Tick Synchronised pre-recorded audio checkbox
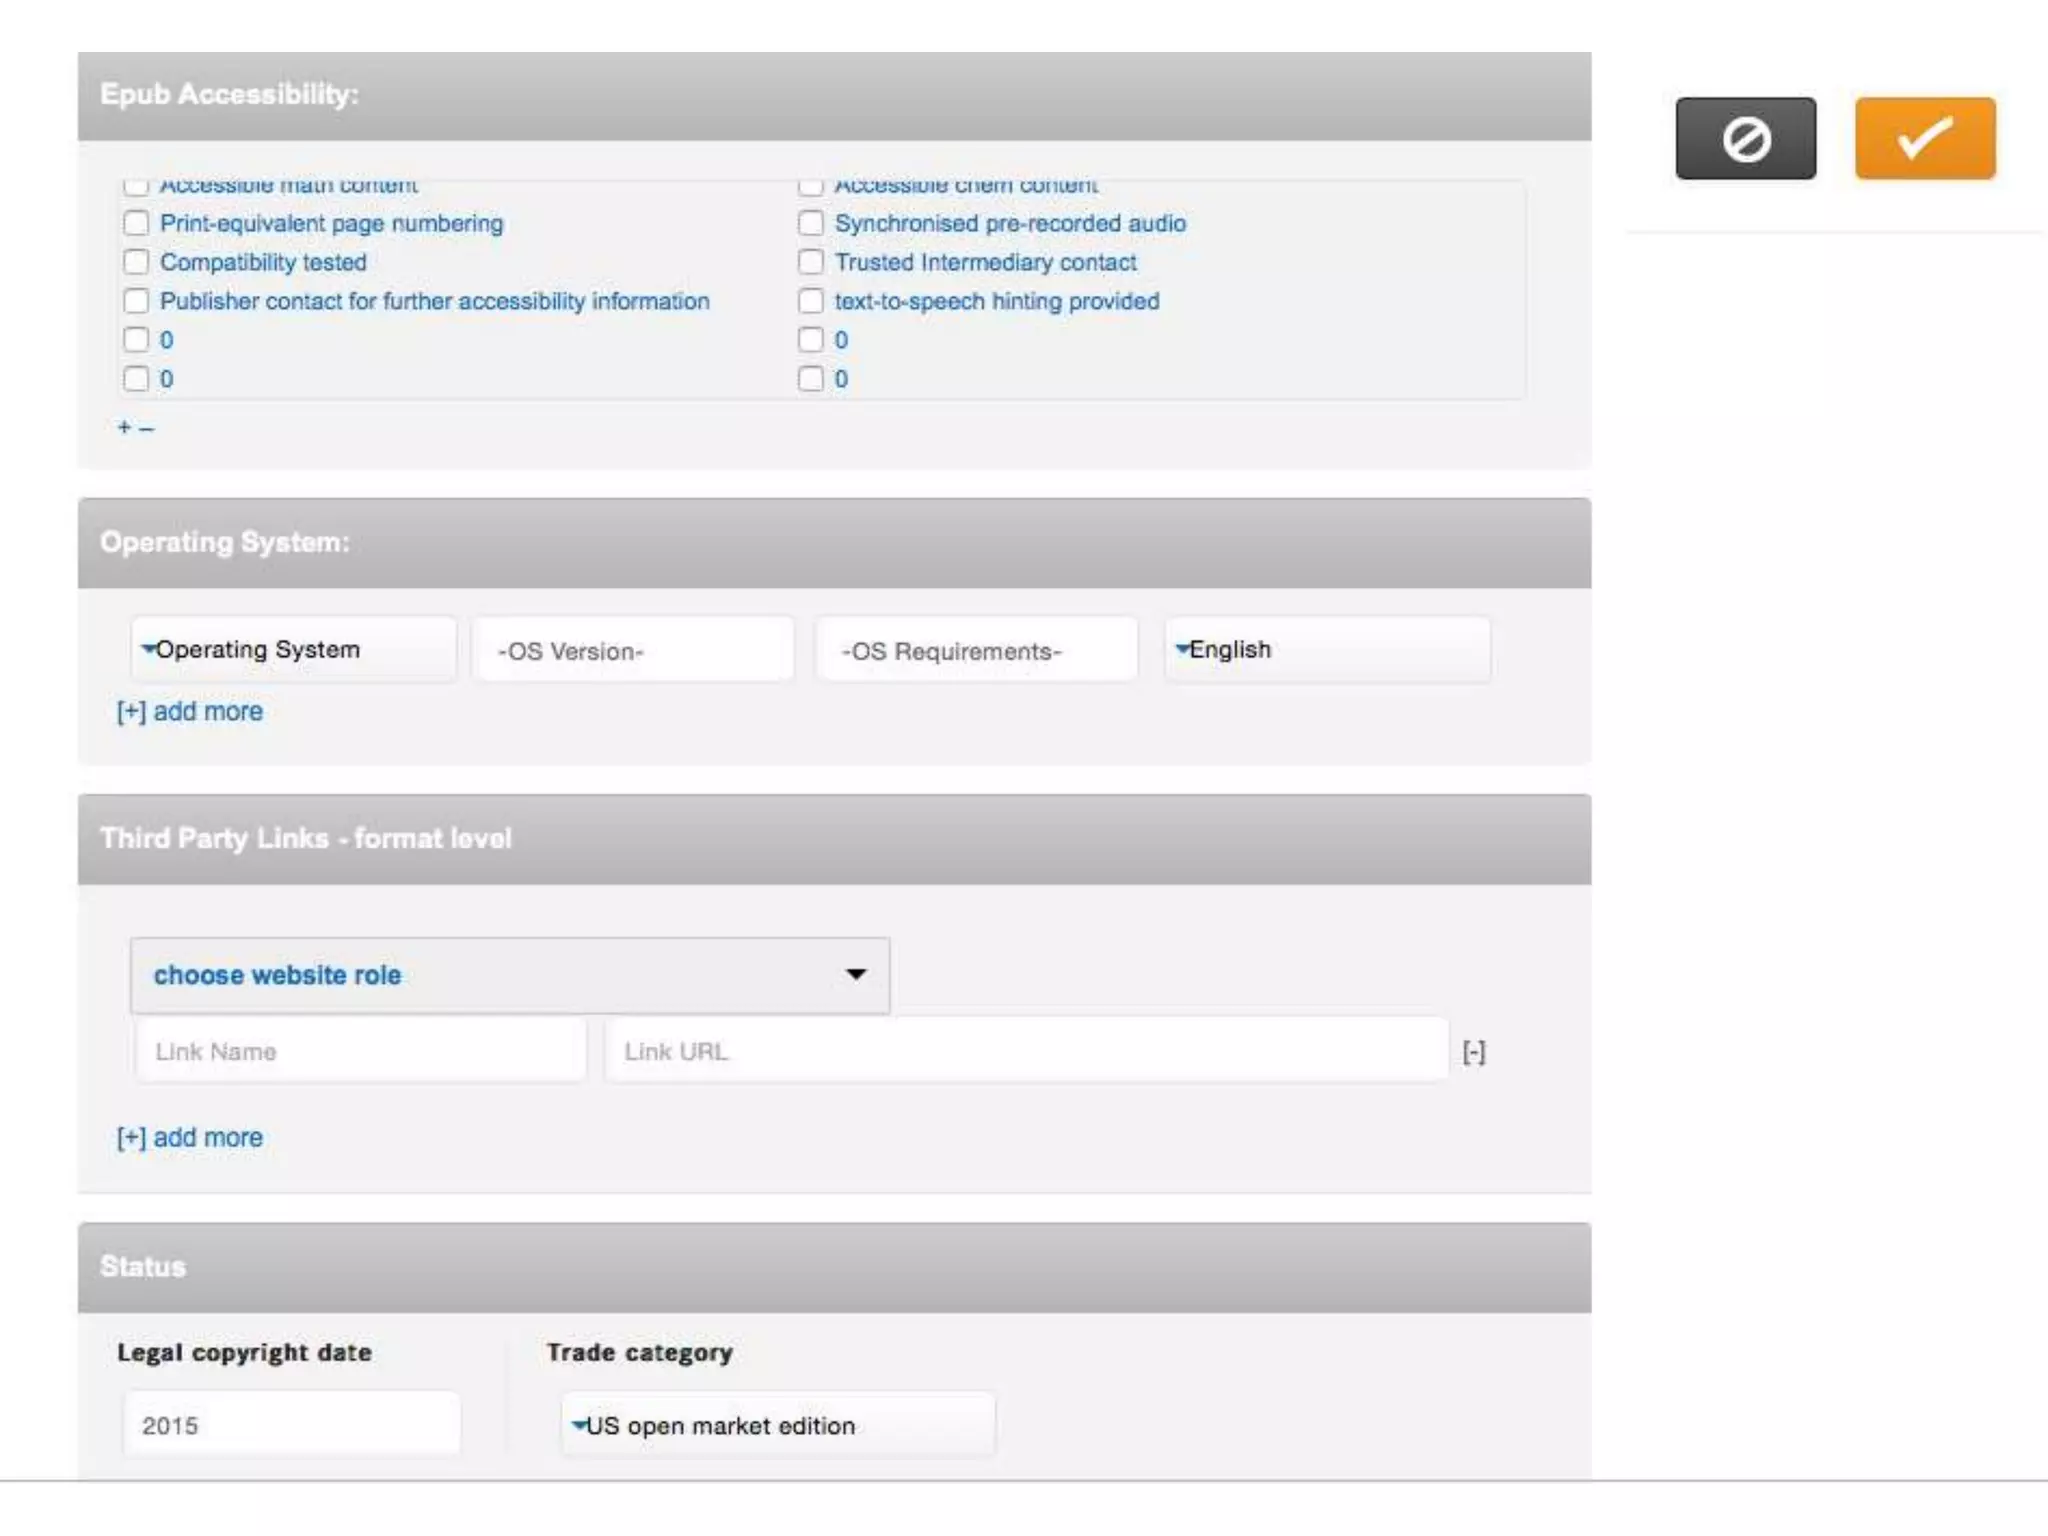The image size is (2048, 1536). [810, 223]
